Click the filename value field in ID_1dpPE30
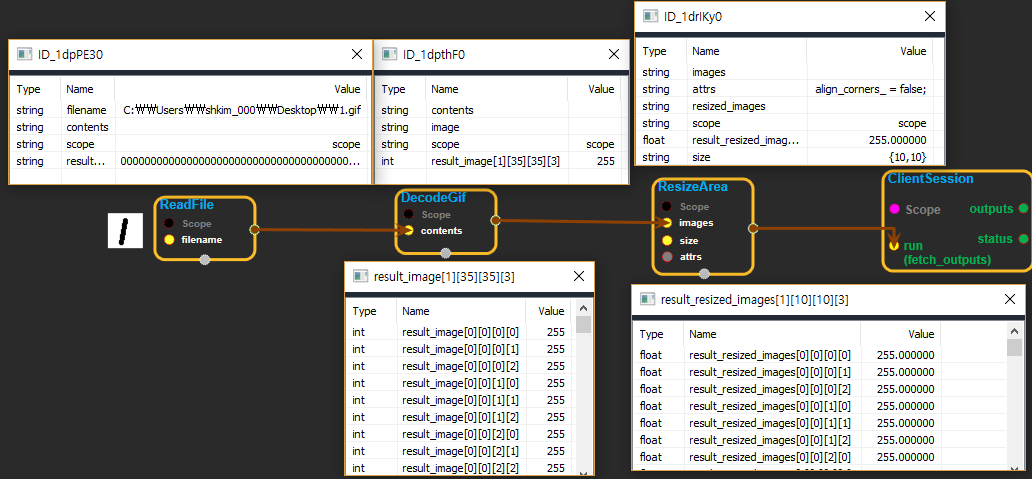This screenshot has width=1032, height=479. point(240,110)
